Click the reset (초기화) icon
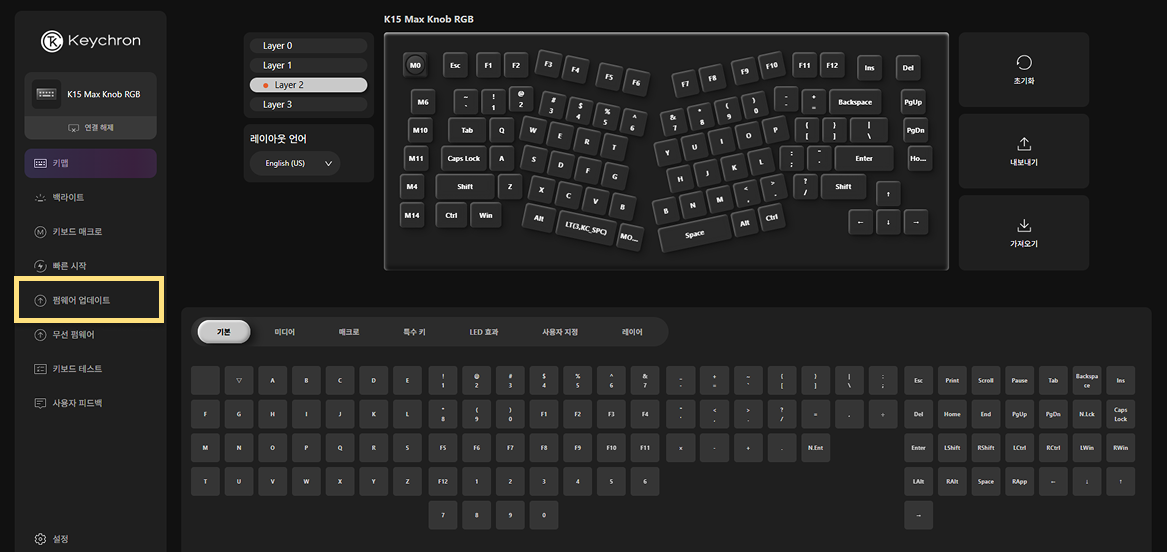 (x=1023, y=62)
